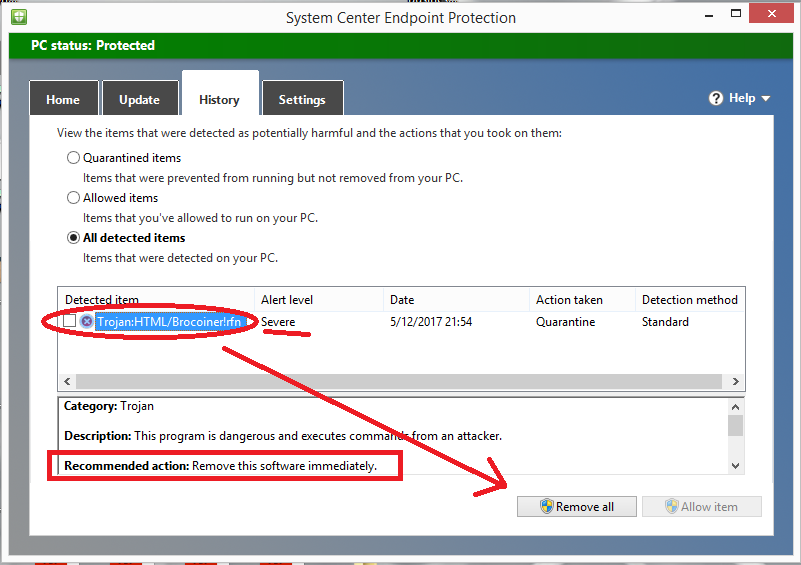Click the Help question mark icon
Screen dimensions: 801x565
click(716, 98)
